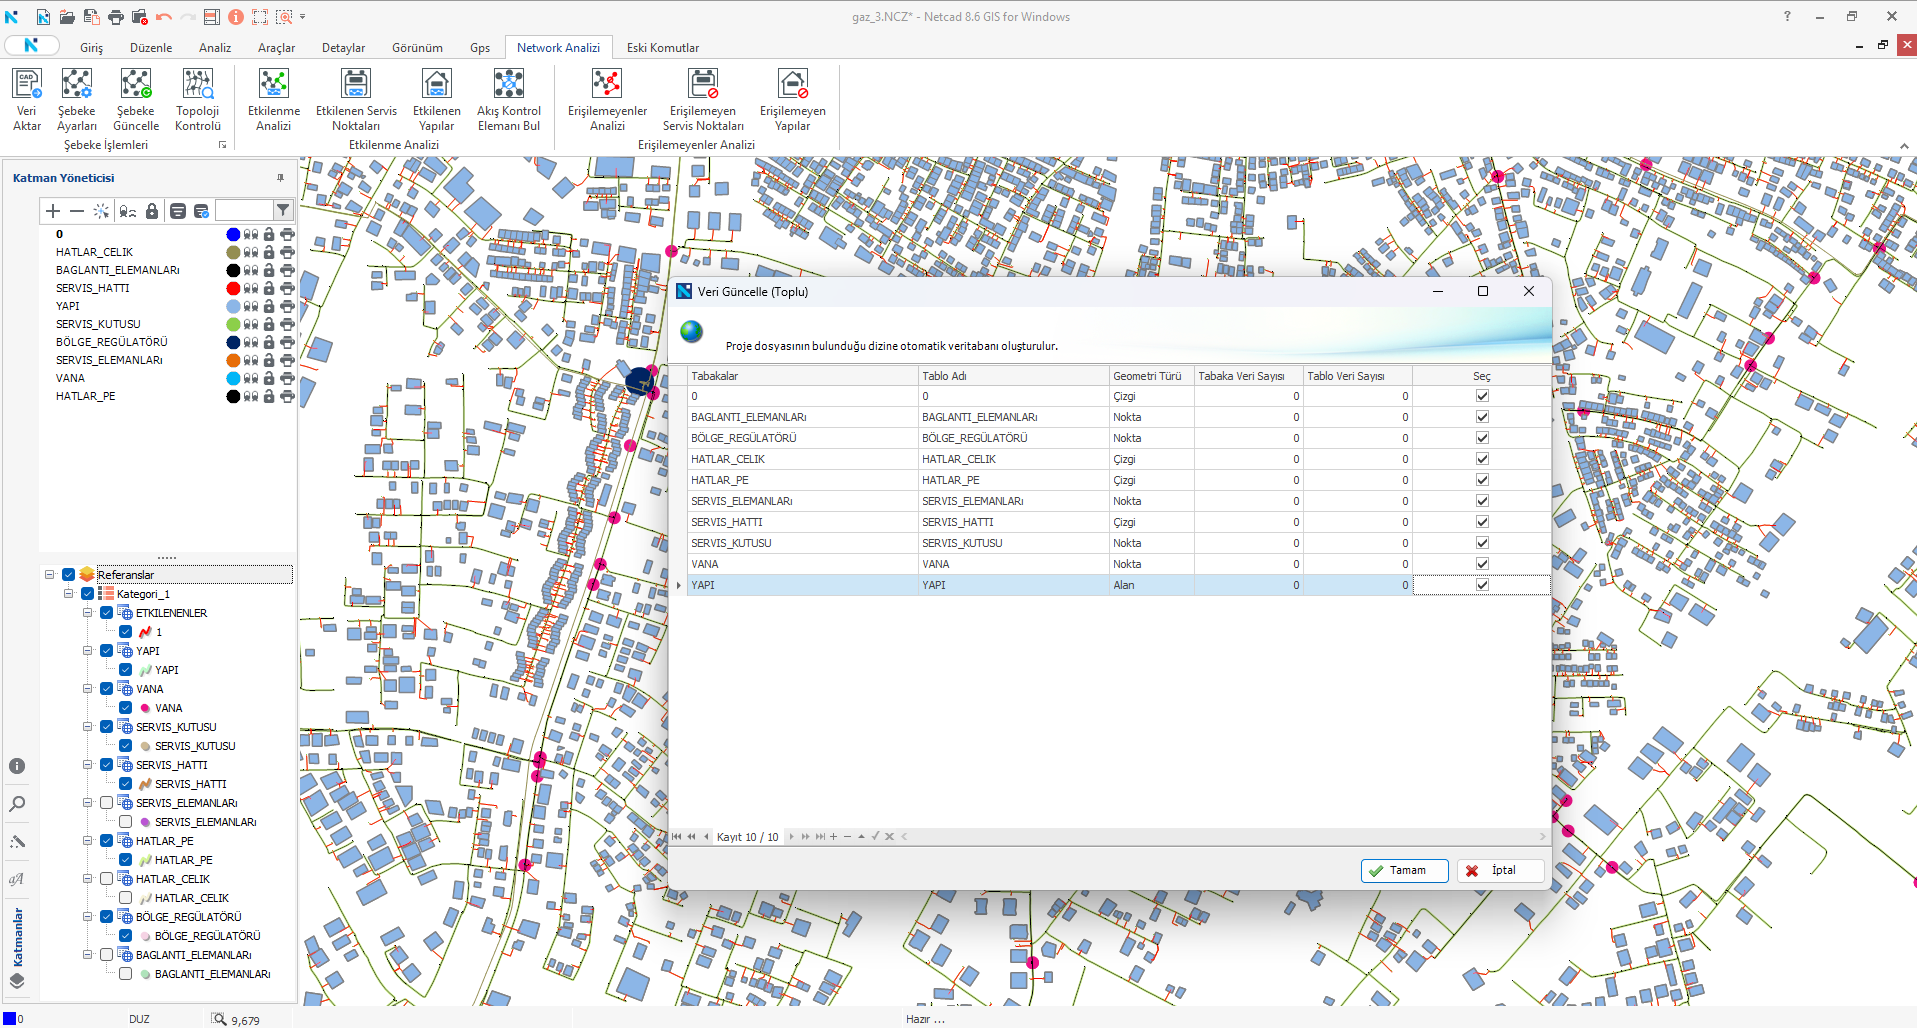
Task: Switch to the Analiz ribbon tab
Action: [x=214, y=48]
